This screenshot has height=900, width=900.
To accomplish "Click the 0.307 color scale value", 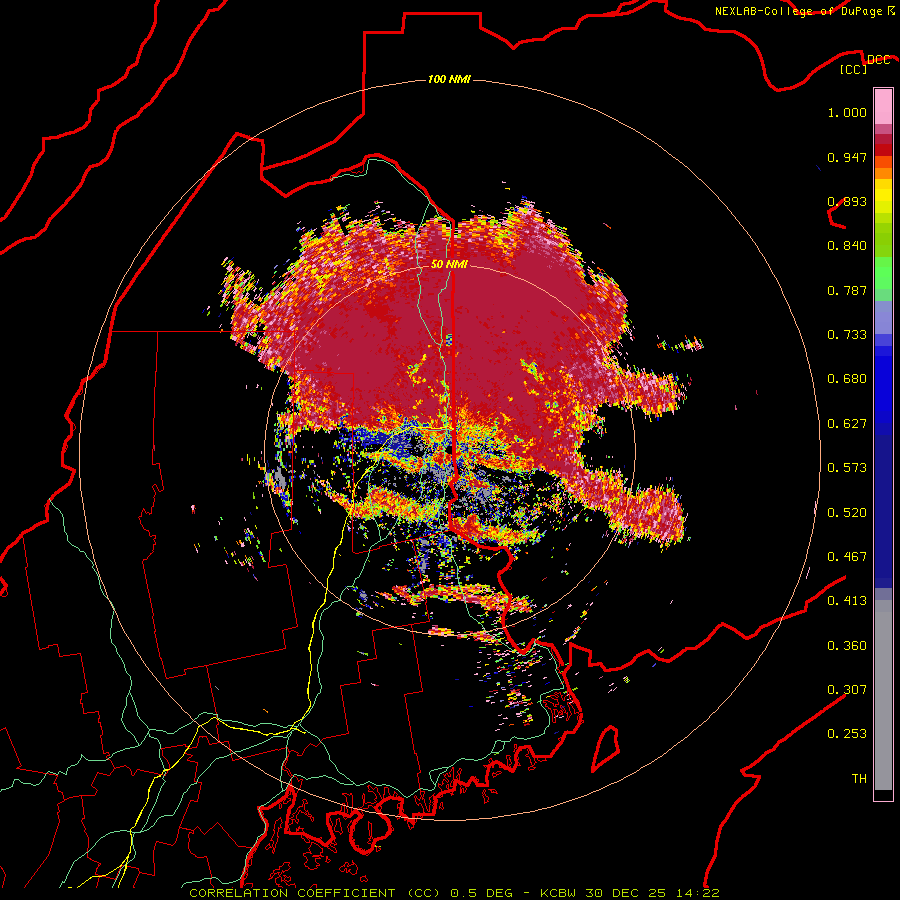I will pos(847,689).
